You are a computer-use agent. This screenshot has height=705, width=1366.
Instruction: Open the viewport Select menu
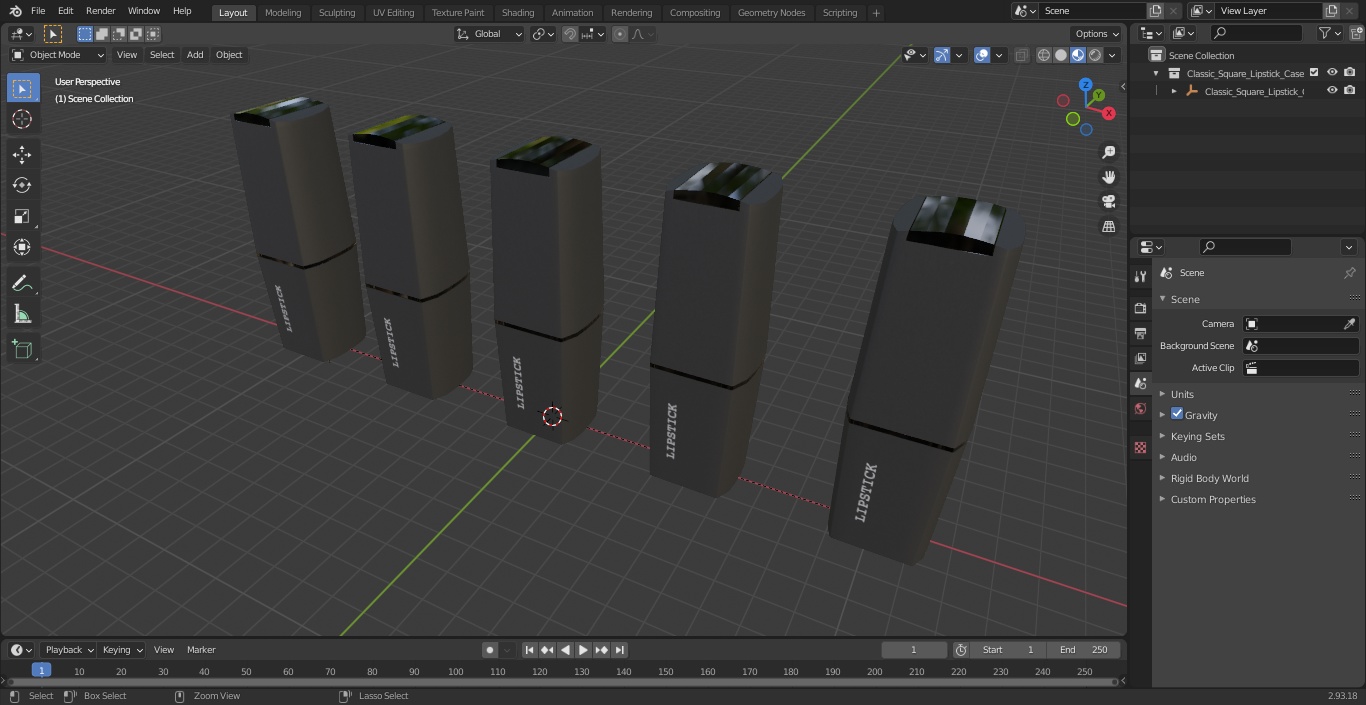(x=162, y=55)
